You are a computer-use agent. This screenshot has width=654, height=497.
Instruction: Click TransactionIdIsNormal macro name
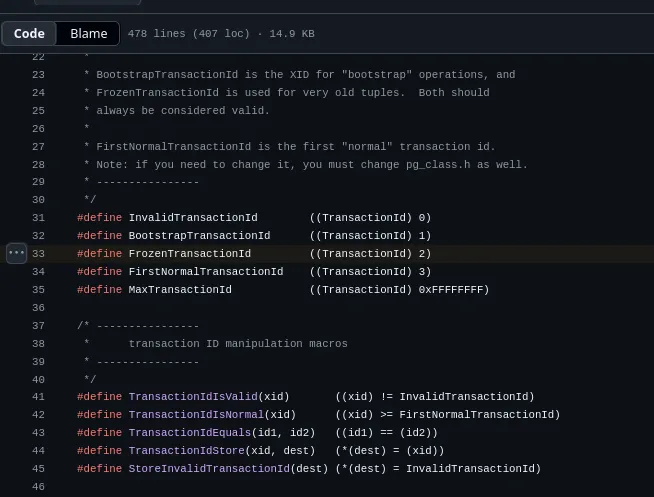point(196,414)
